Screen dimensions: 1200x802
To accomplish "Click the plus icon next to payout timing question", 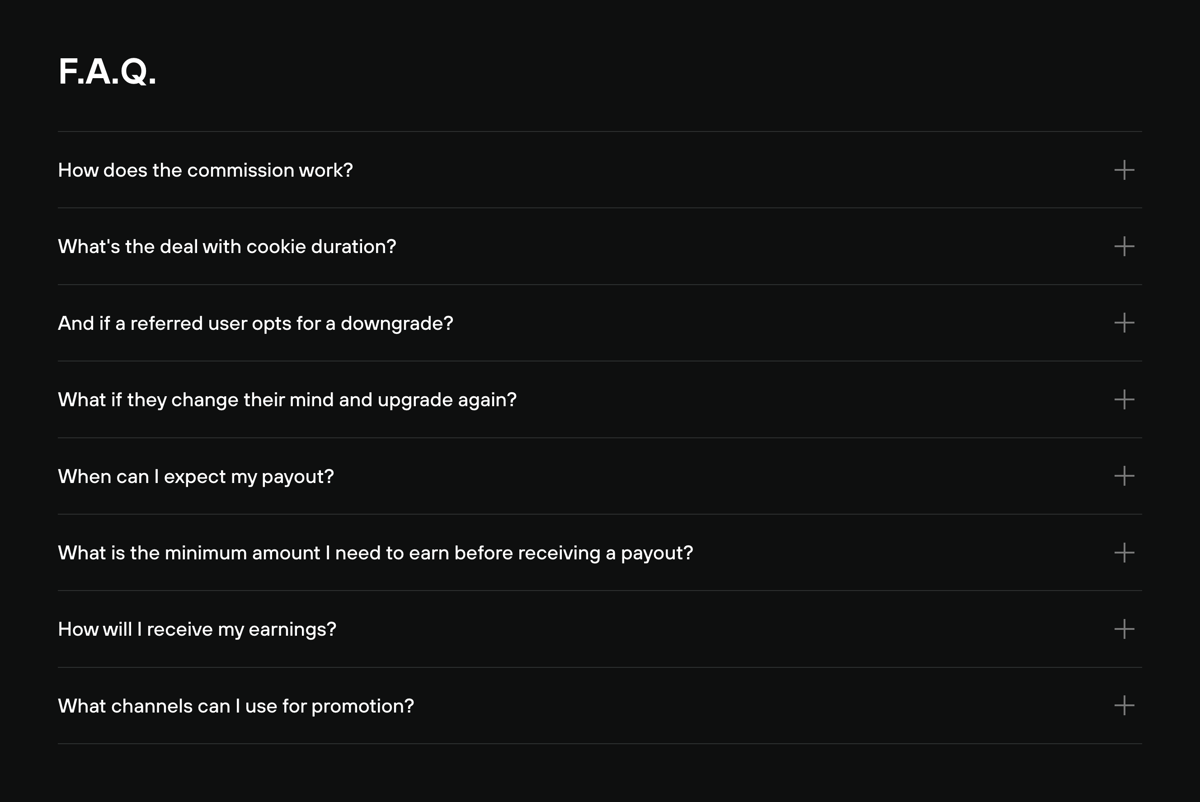I will coord(1123,476).
